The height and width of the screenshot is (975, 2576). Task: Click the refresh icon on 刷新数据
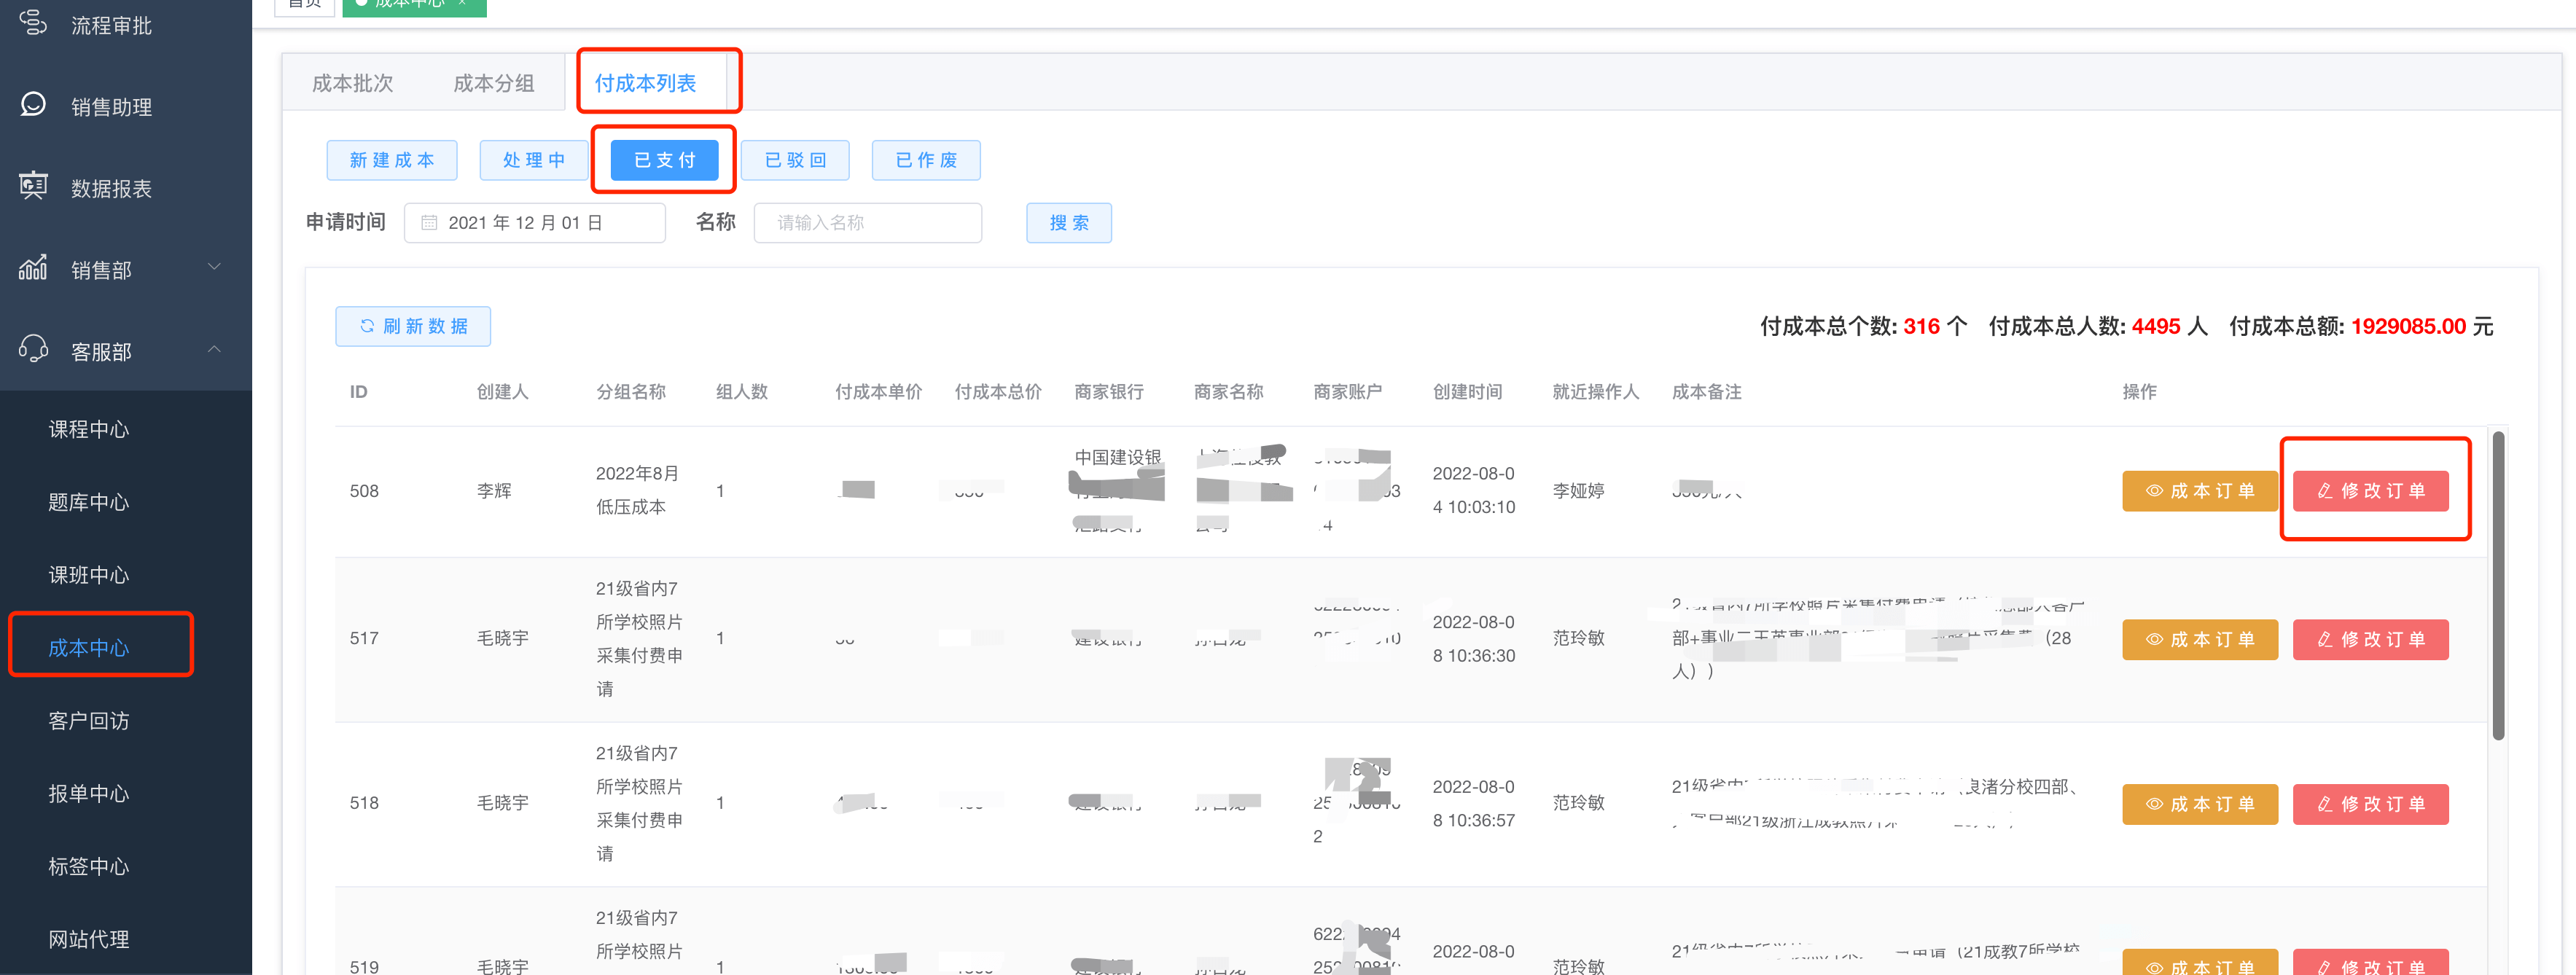[367, 326]
